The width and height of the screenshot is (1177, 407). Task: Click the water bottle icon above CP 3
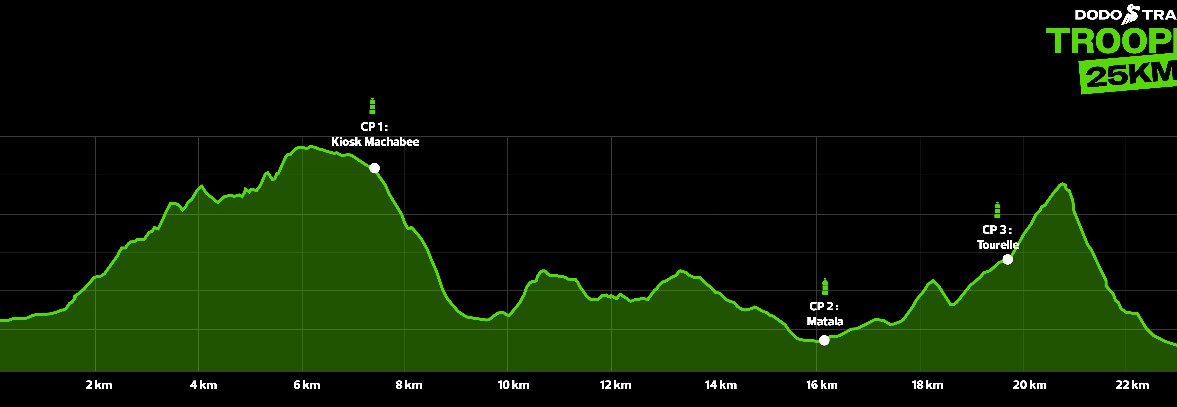pos(997,210)
